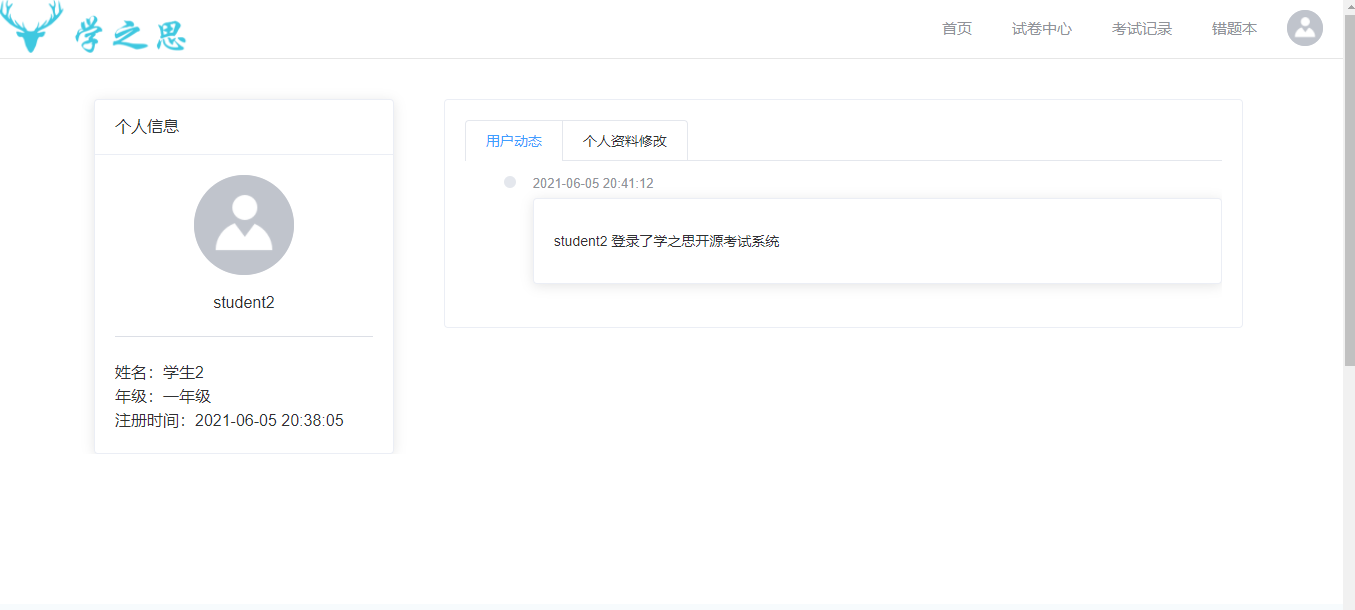Switch to the 个人资料修改 tab

coord(626,140)
